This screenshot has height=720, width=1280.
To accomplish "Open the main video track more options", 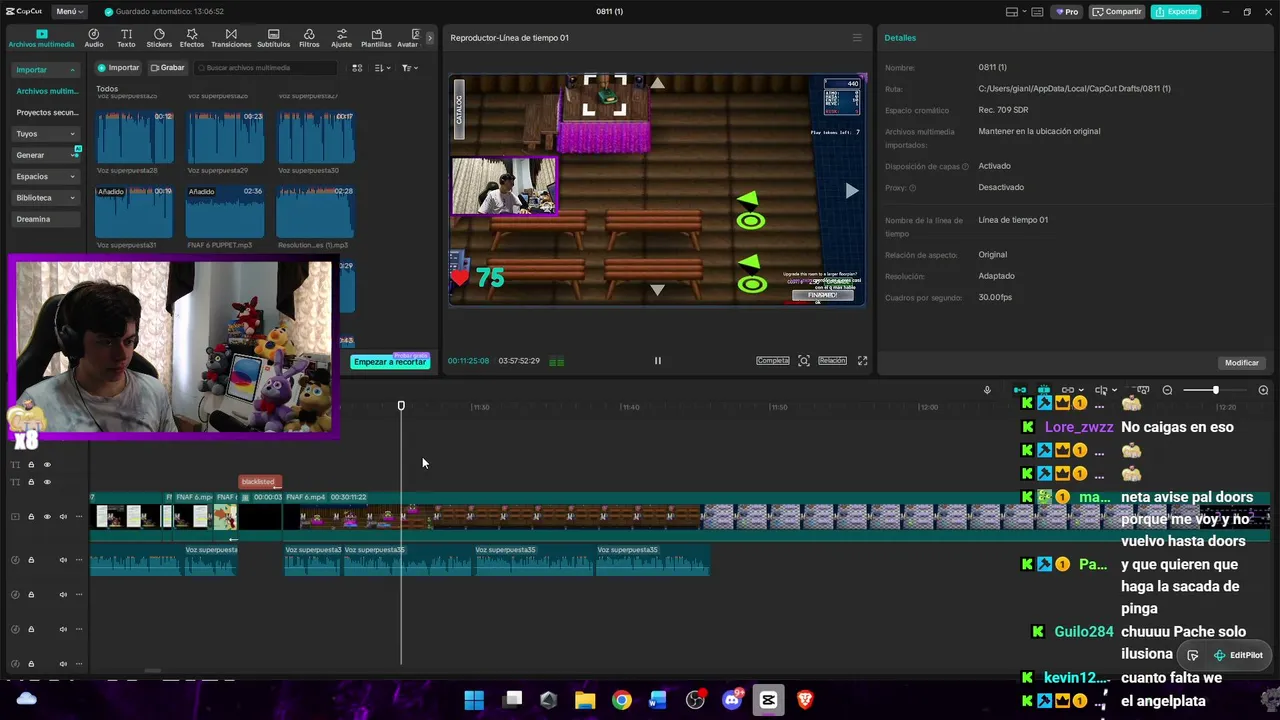I will tap(79, 517).
